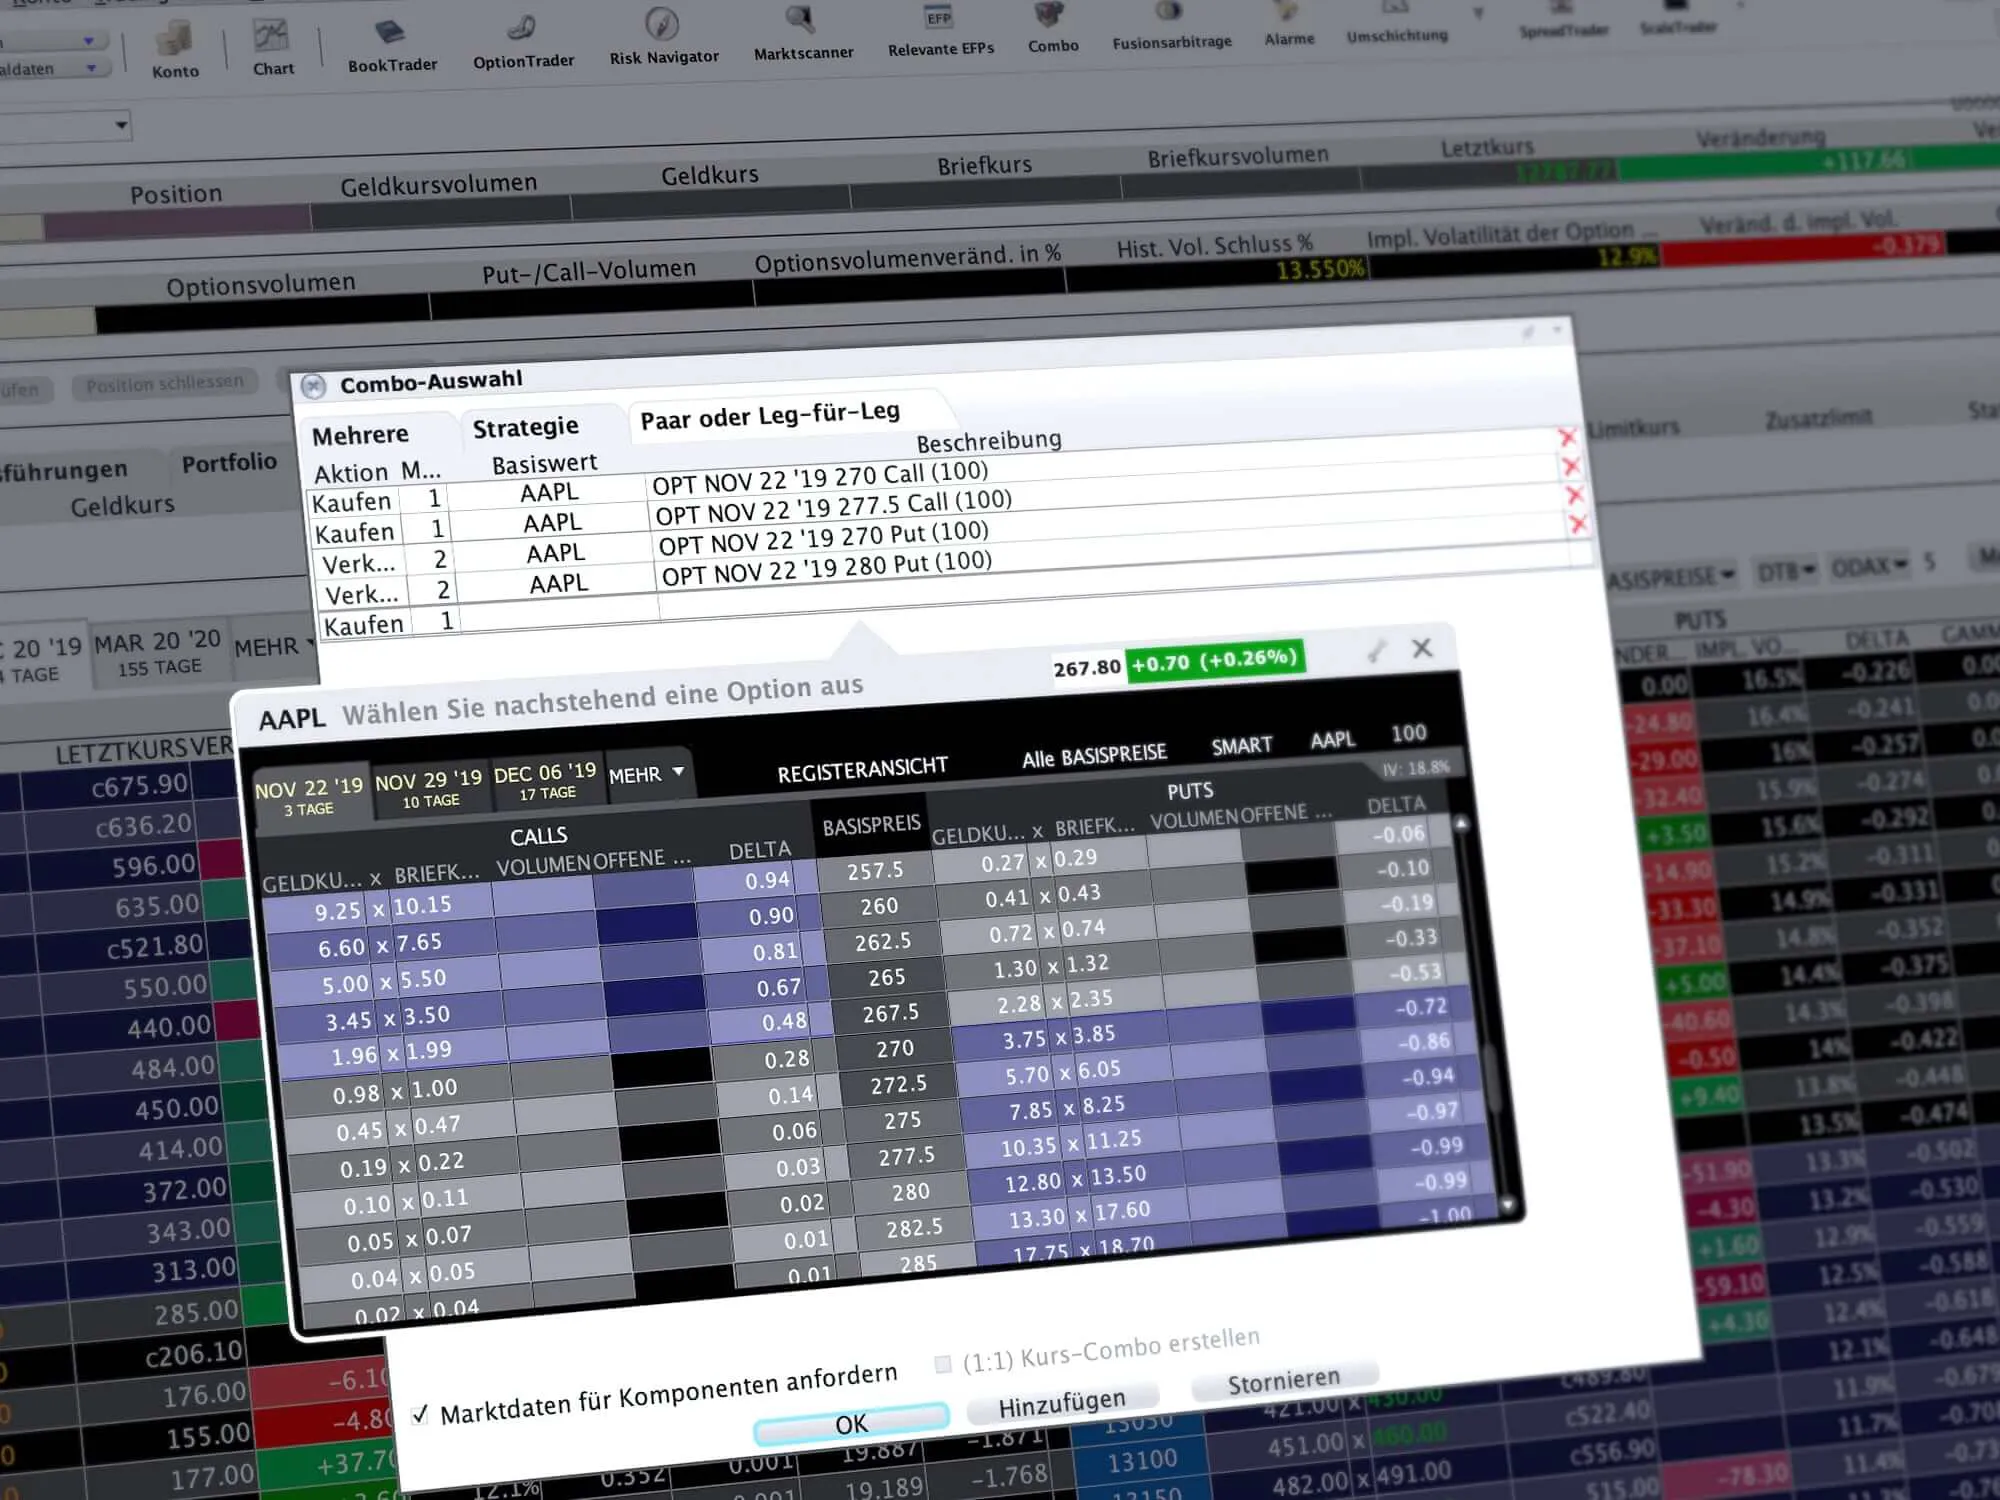Launch the Marktscanner tool
Screen dimensions: 2000x1500
803,34
